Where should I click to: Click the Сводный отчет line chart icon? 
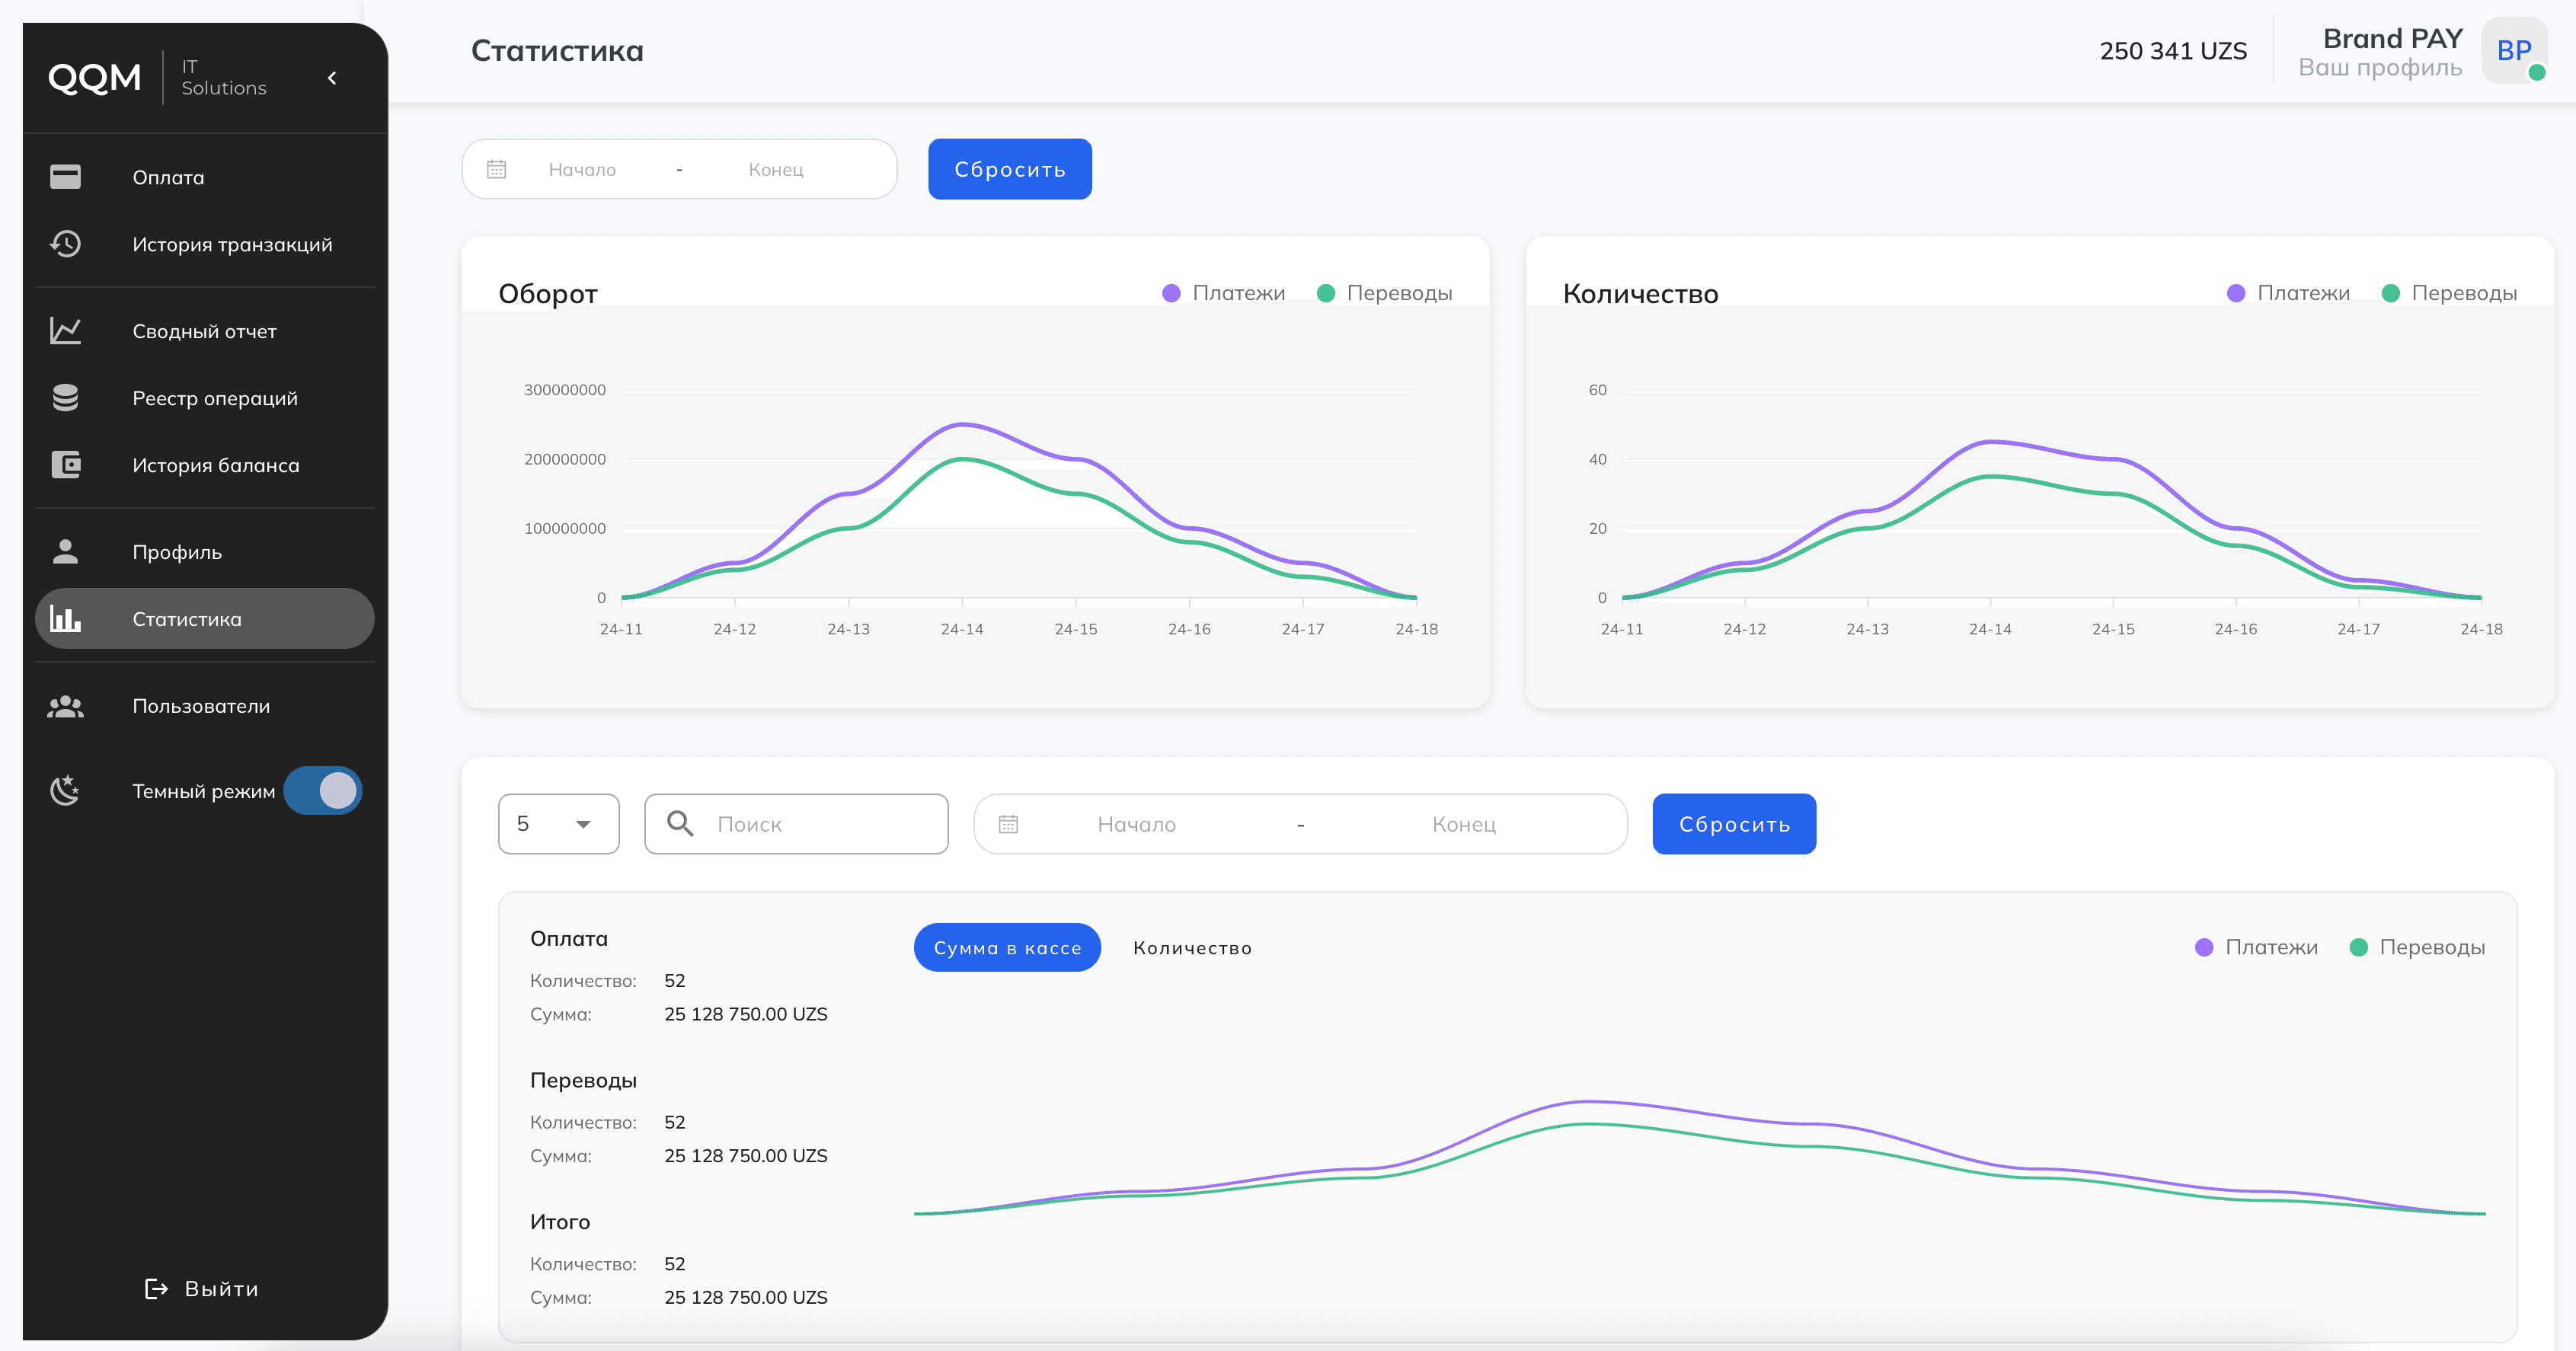coord(65,331)
